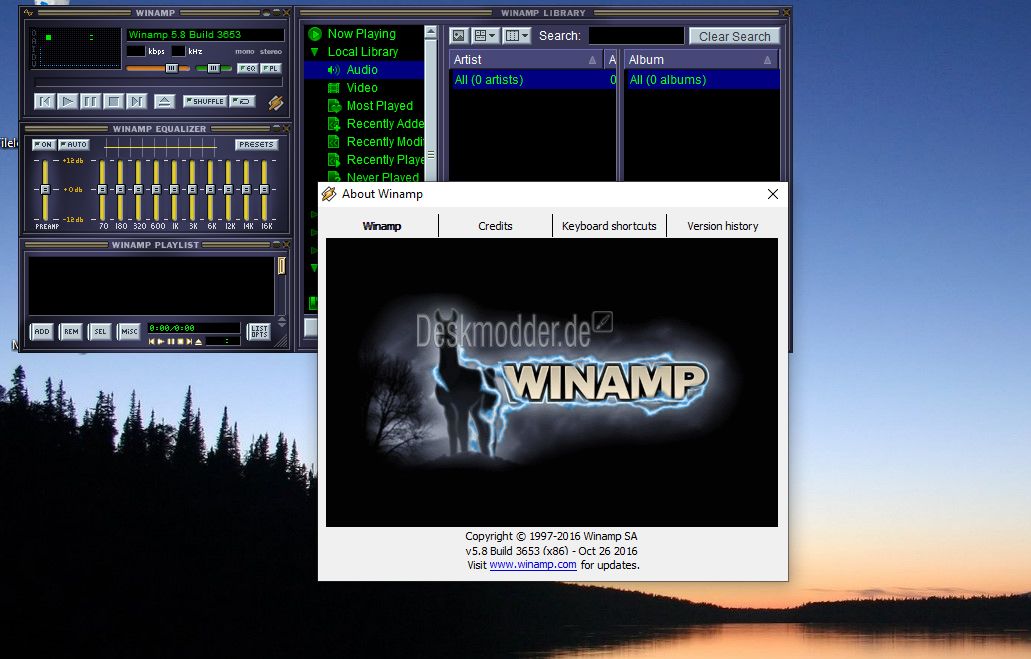Image resolution: width=1031 pixels, height=659 pixels.
Task: Sort by the Artist column header
Action: coord(526,60)
